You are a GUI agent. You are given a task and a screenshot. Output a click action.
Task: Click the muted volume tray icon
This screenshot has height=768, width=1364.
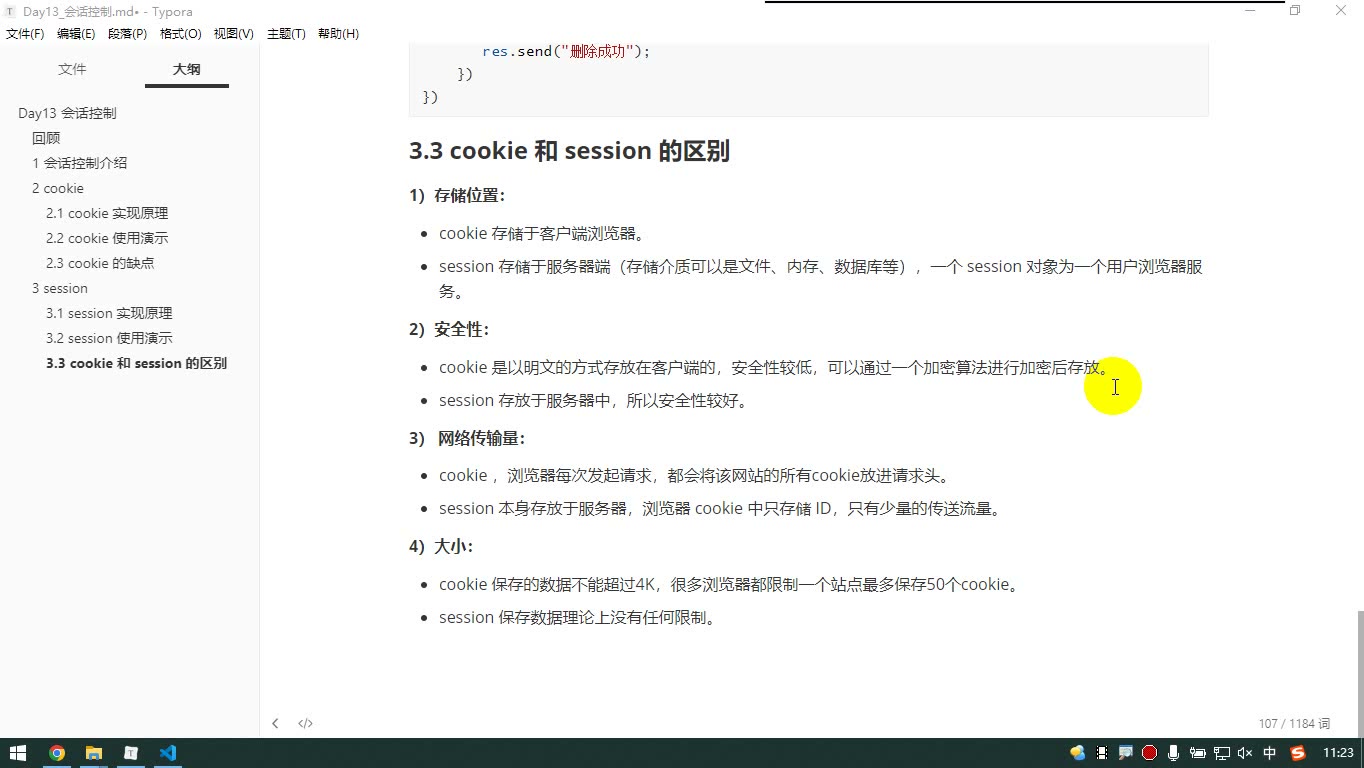point(1245,753)
